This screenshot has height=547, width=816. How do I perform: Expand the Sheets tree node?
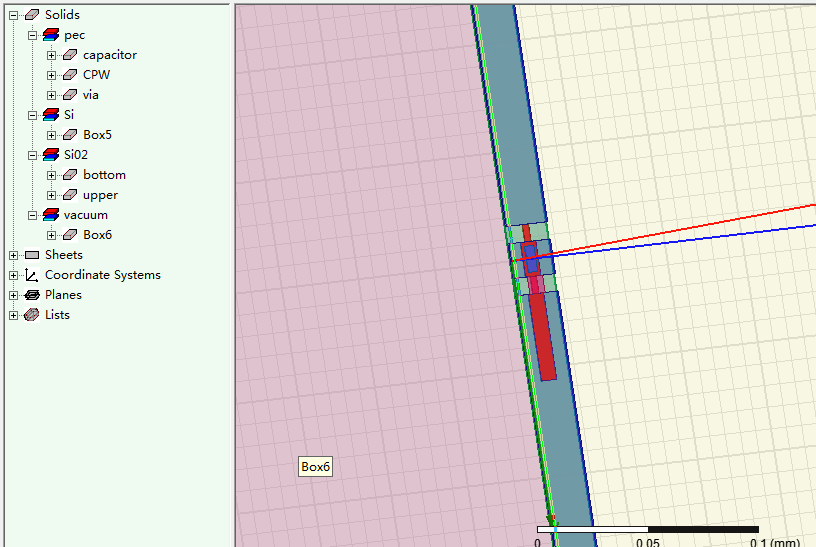(x=14, y=255)
